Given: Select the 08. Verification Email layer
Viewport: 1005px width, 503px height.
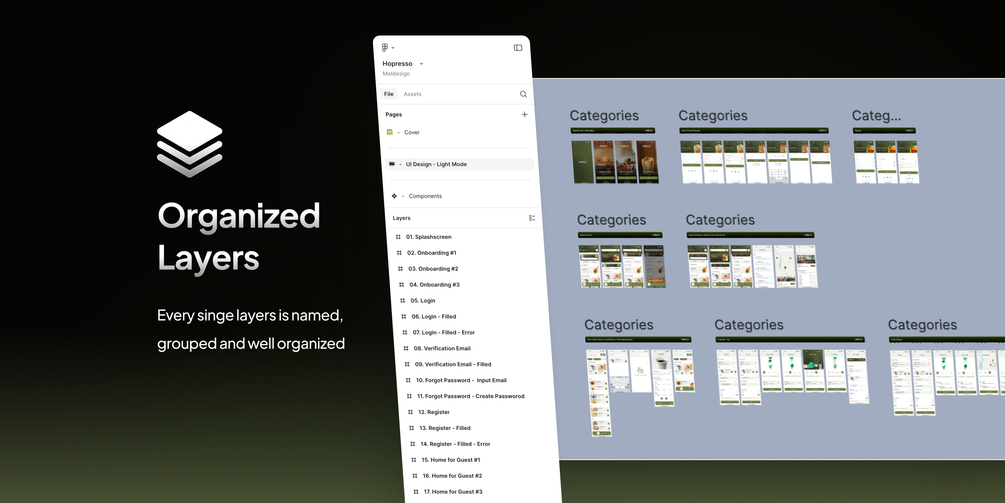Looking at the screenshot, I should click(442, 349).
